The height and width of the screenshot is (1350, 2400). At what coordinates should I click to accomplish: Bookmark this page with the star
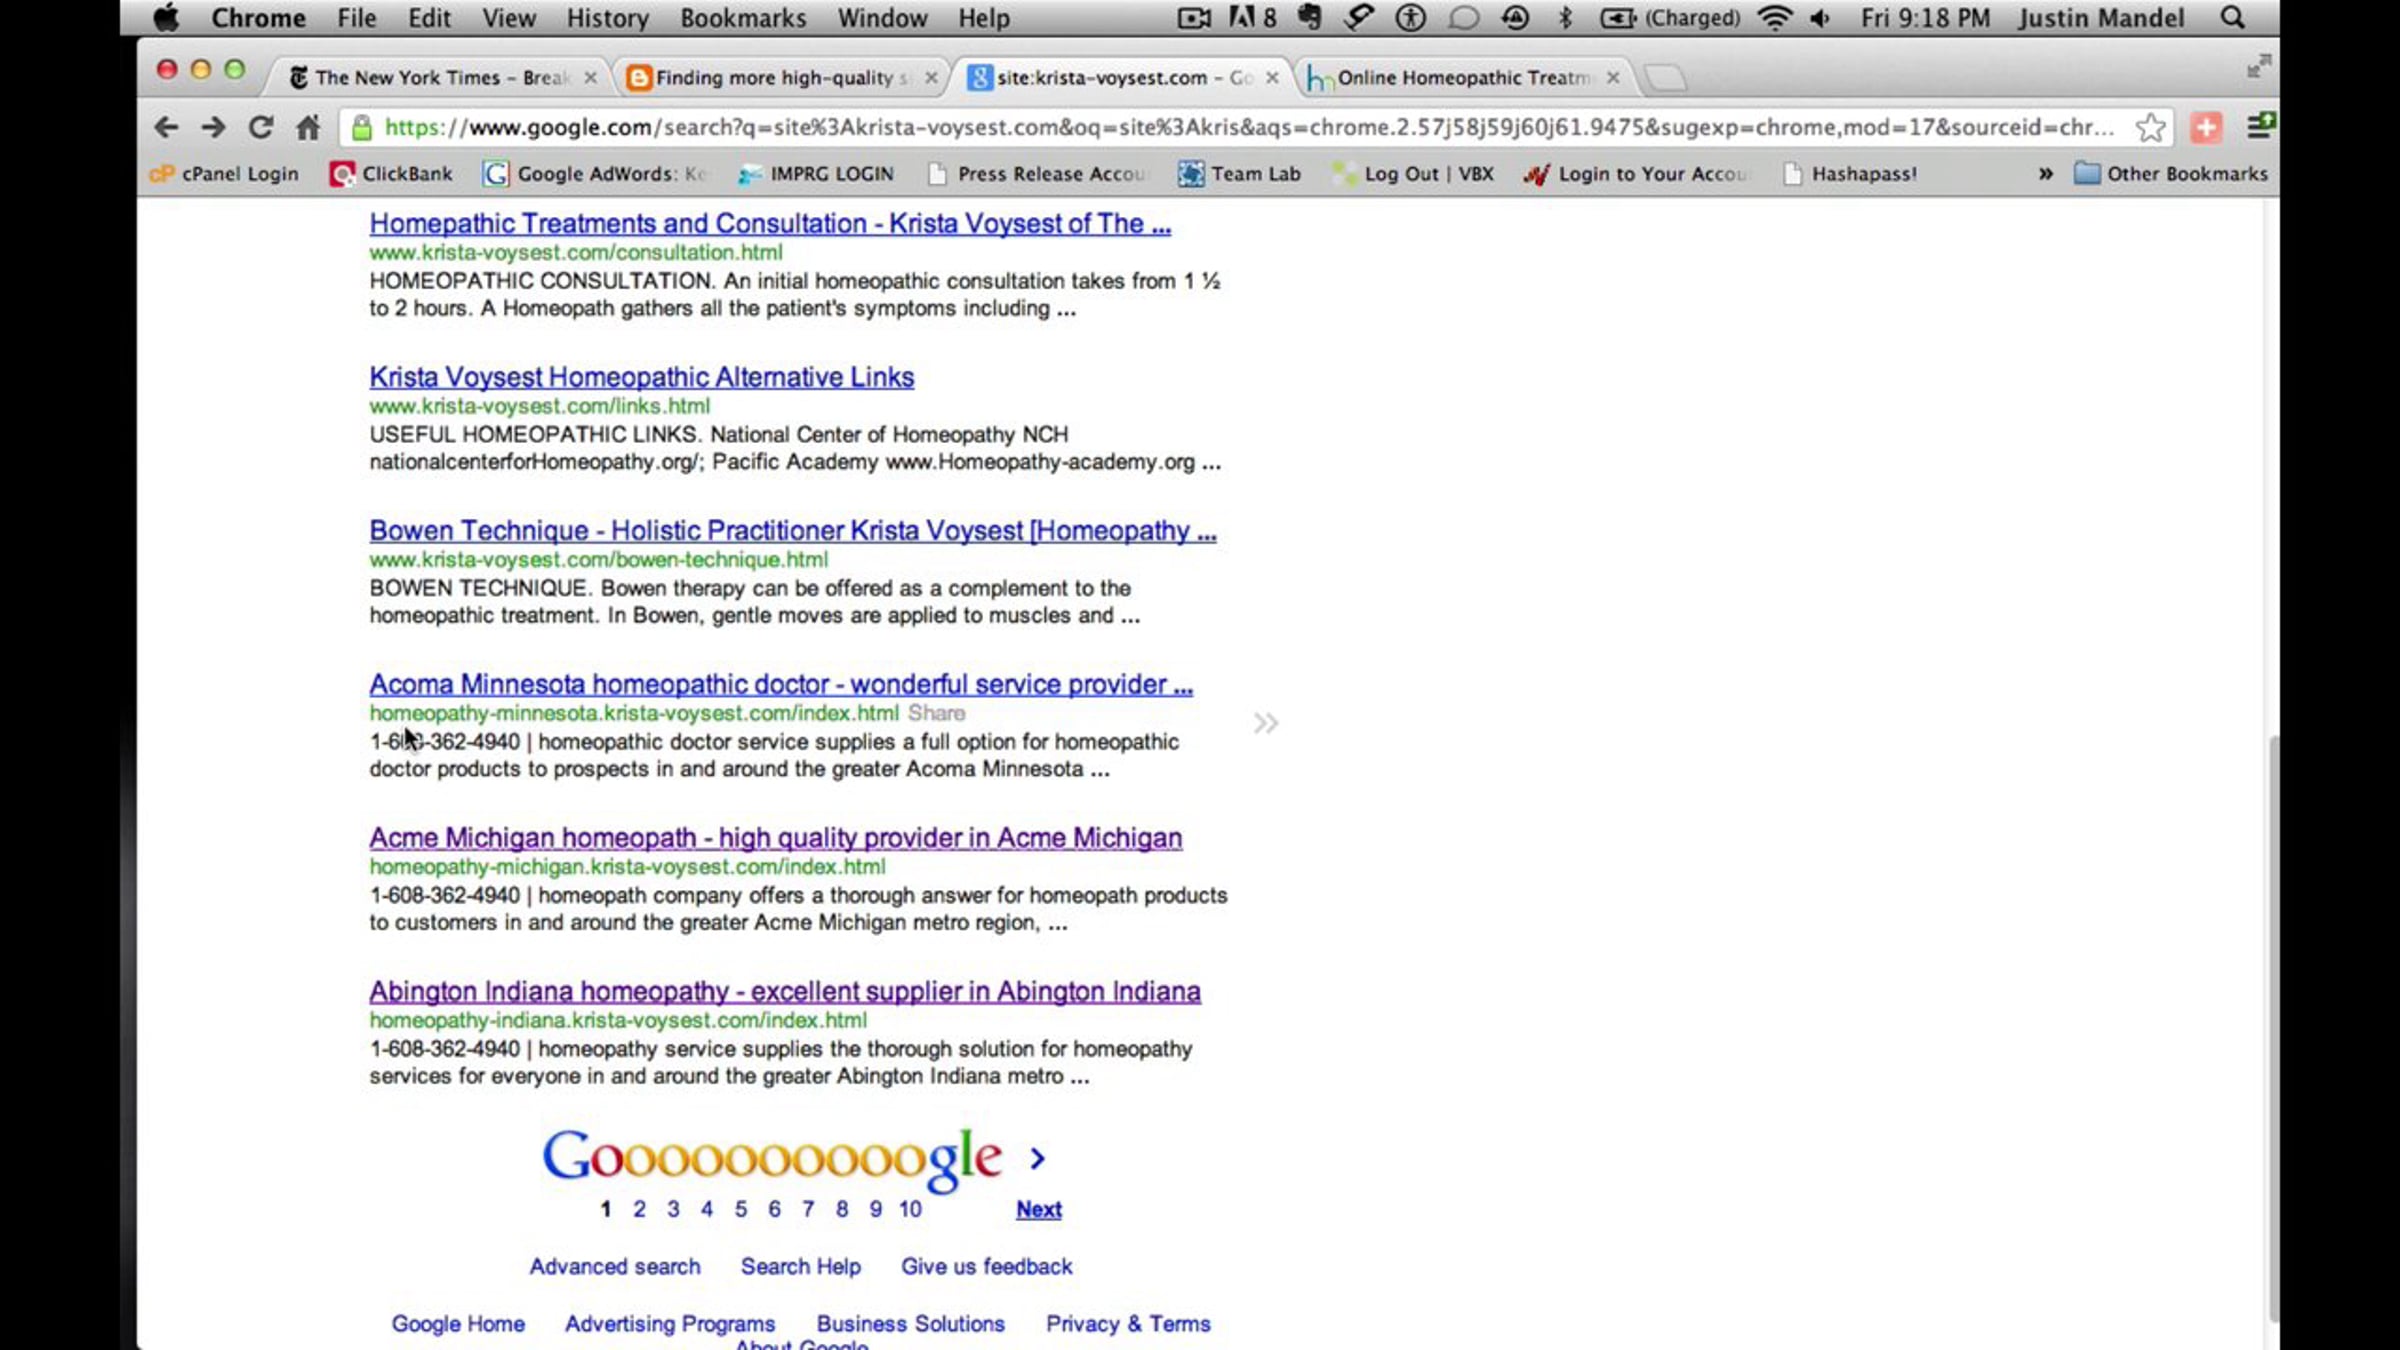pos(2149,127)
